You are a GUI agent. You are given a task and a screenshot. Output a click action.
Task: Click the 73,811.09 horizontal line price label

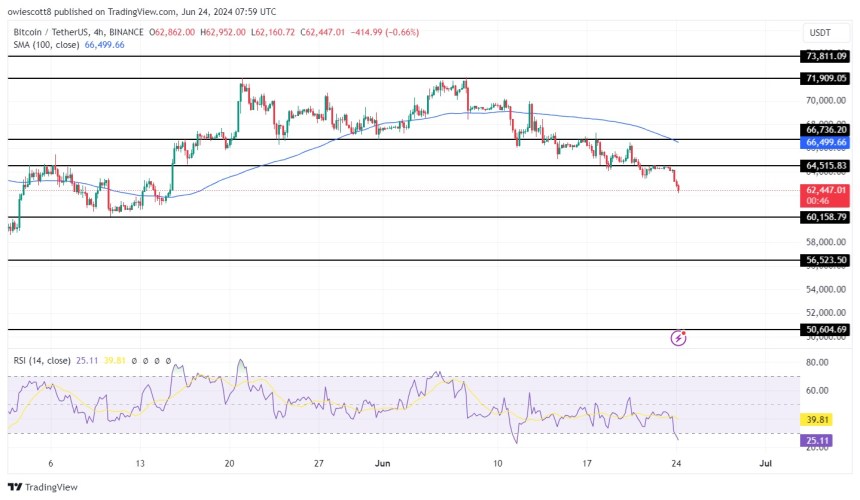[x=825, y=56]
